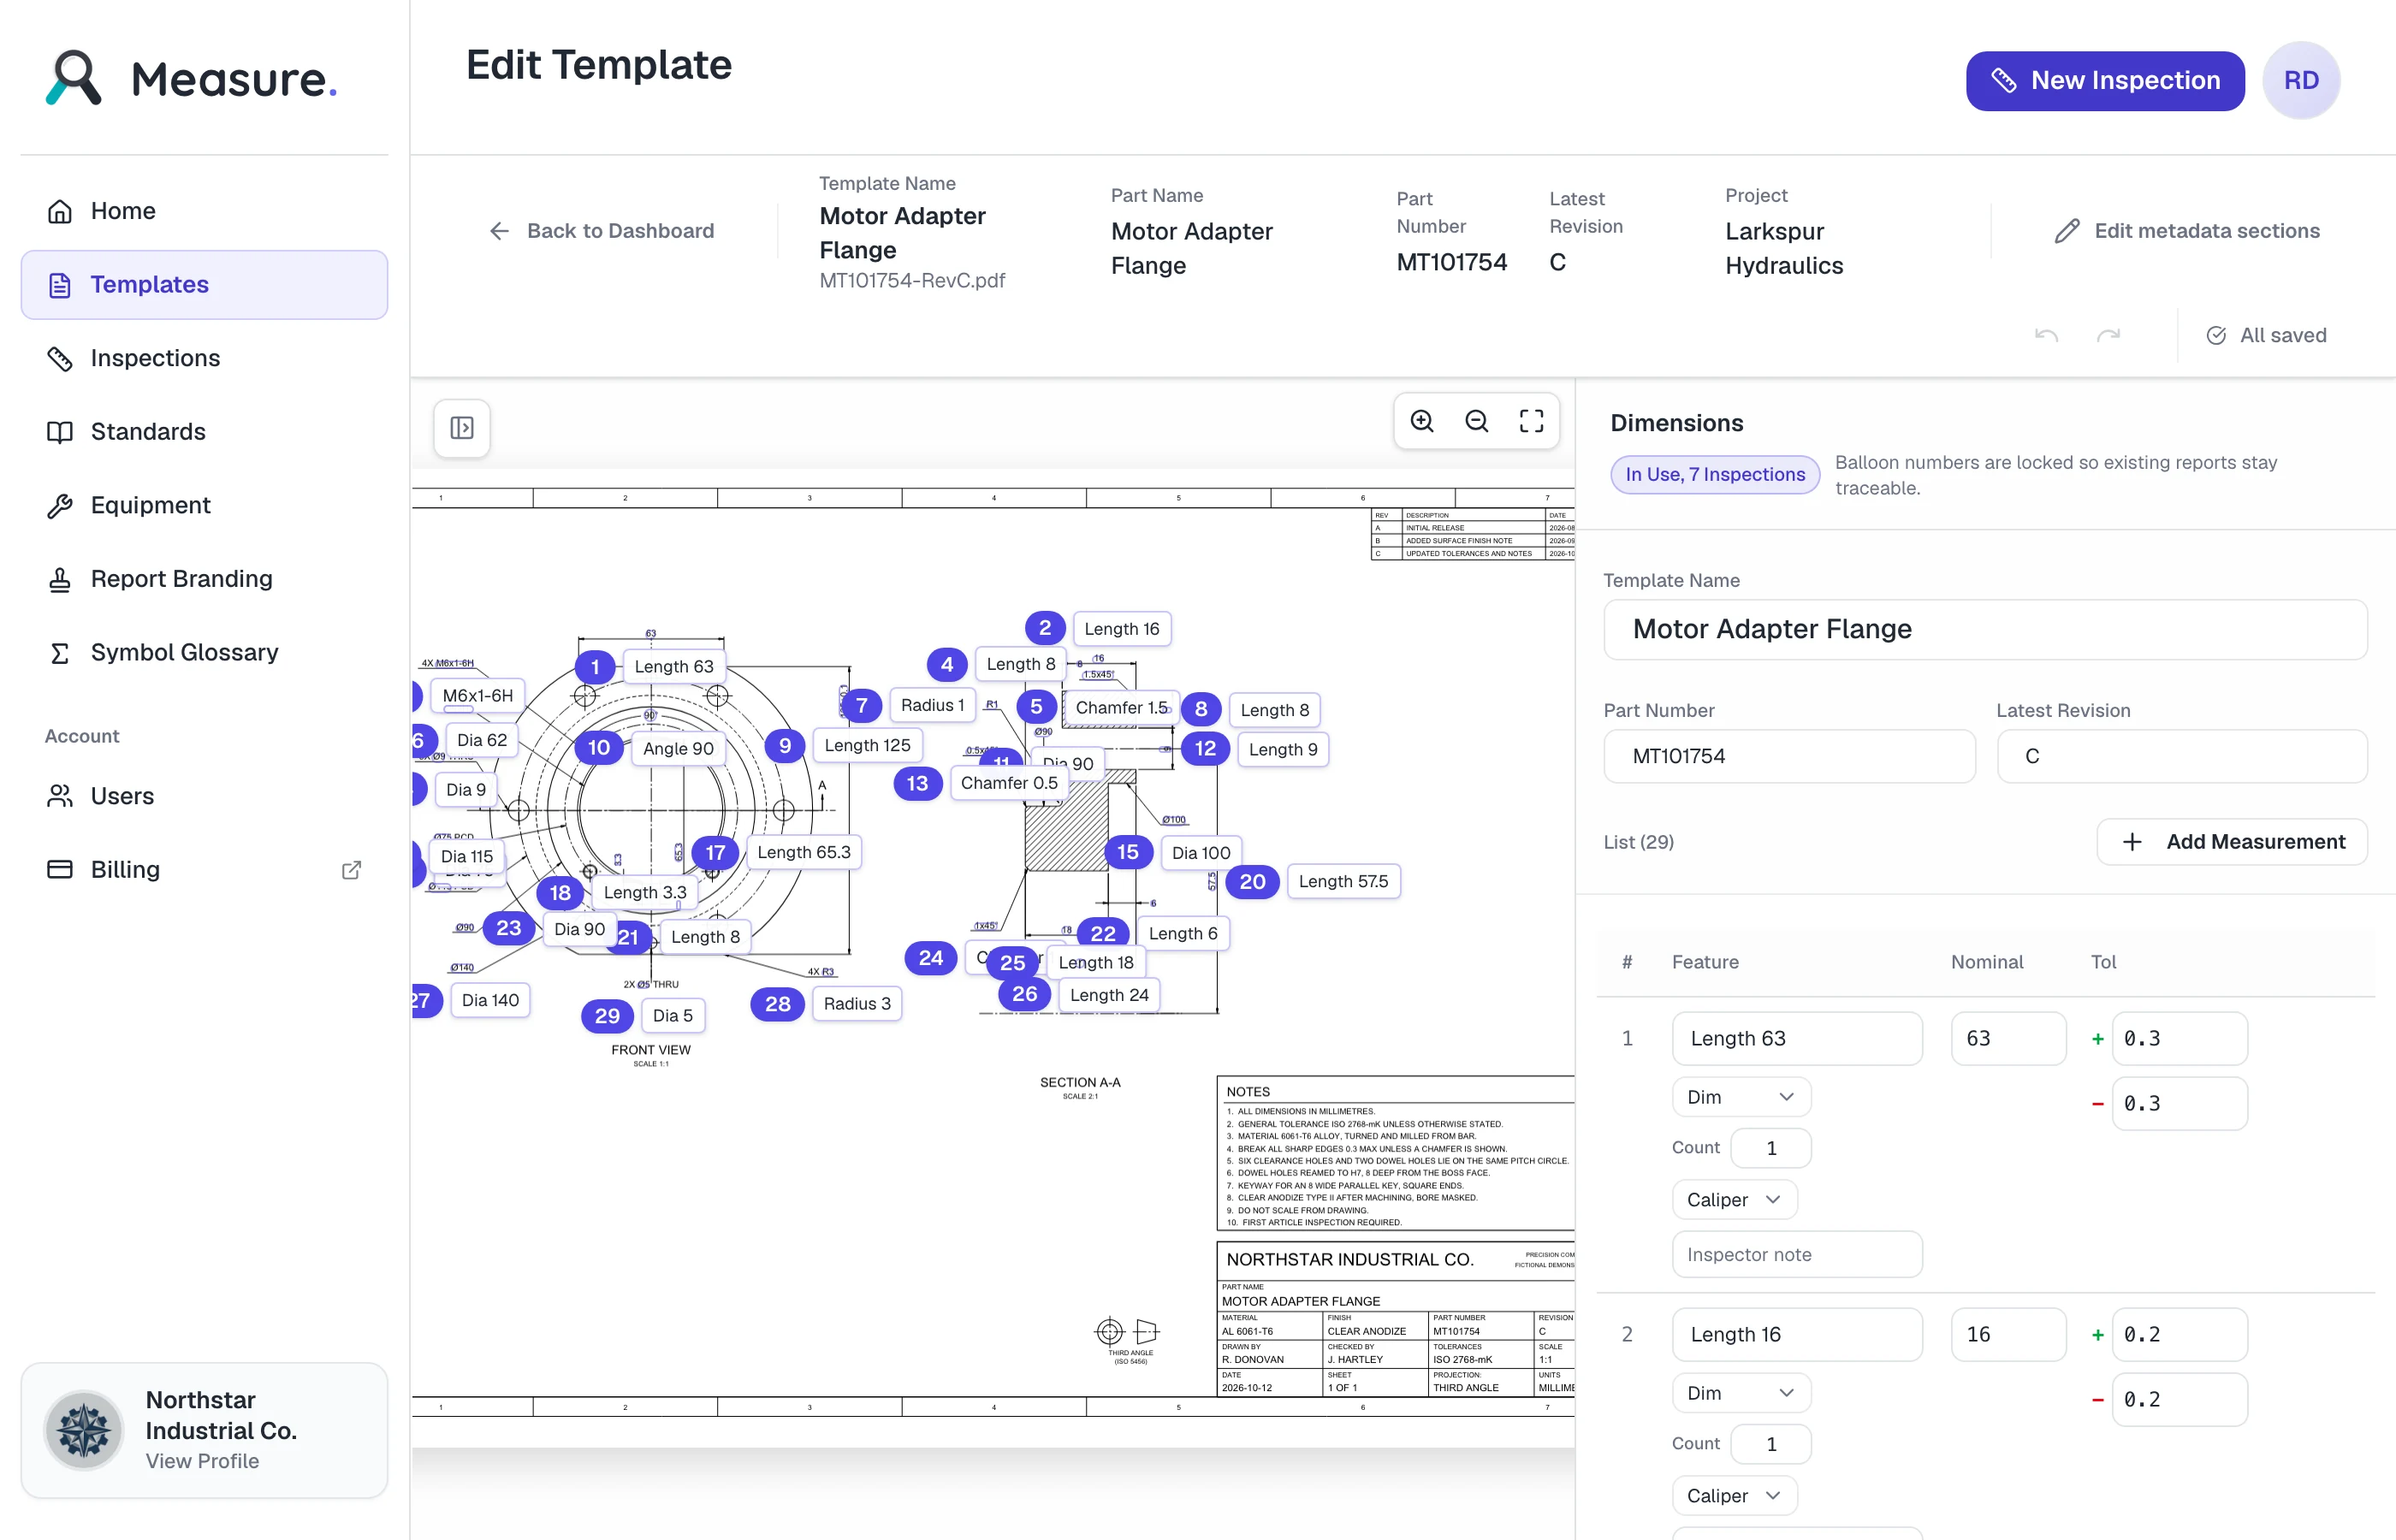This screenshot has width=2396, height=1540.
Task: Click the 'In Use, 7 Inspections' badge
Action: point(1714,475)
